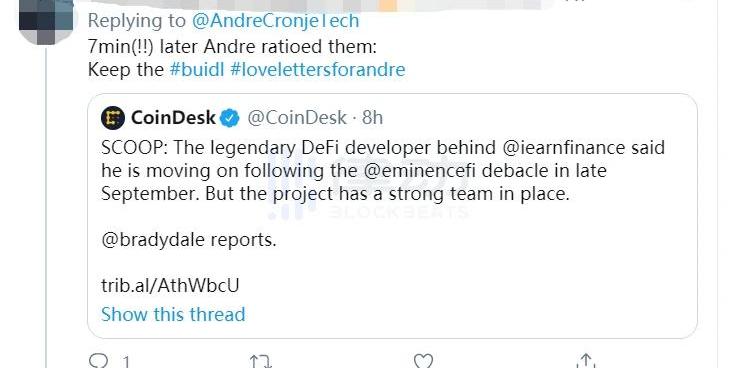This screenshot has width=736, height=368.
Task: Open the @eminencefi mention
Action: coord(420,171)
